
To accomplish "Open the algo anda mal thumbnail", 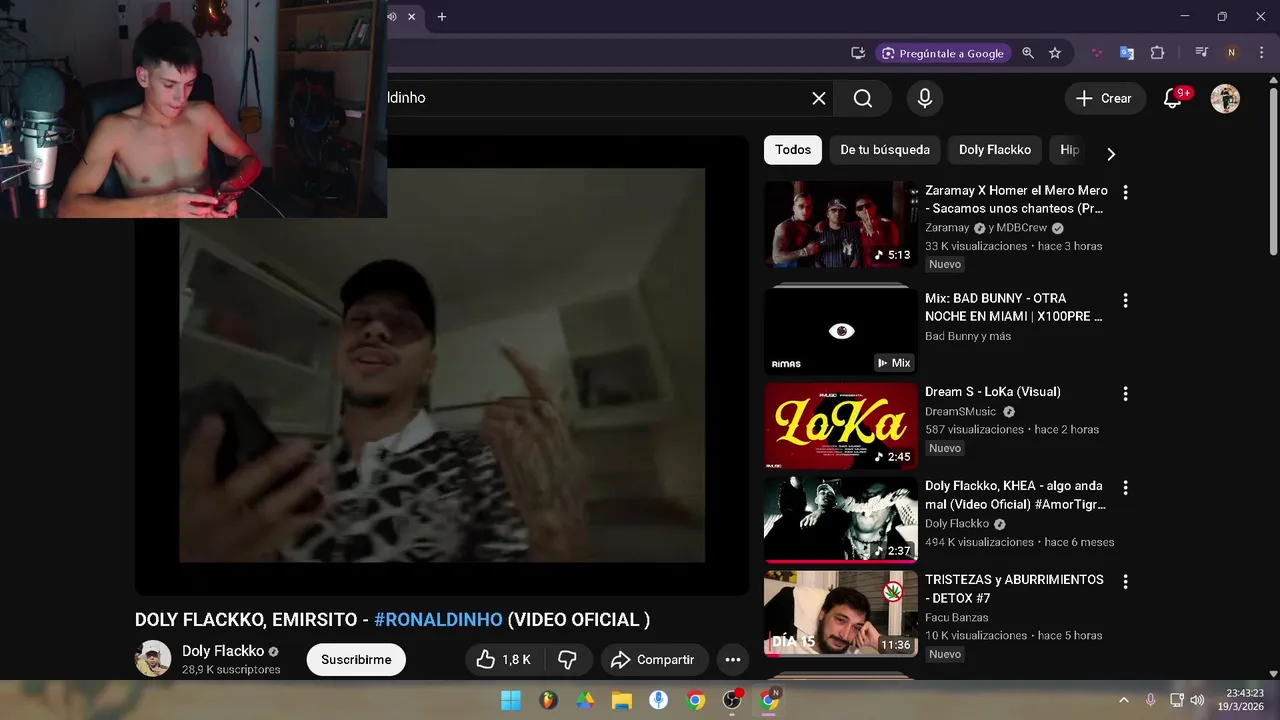I will coord(841,520).
